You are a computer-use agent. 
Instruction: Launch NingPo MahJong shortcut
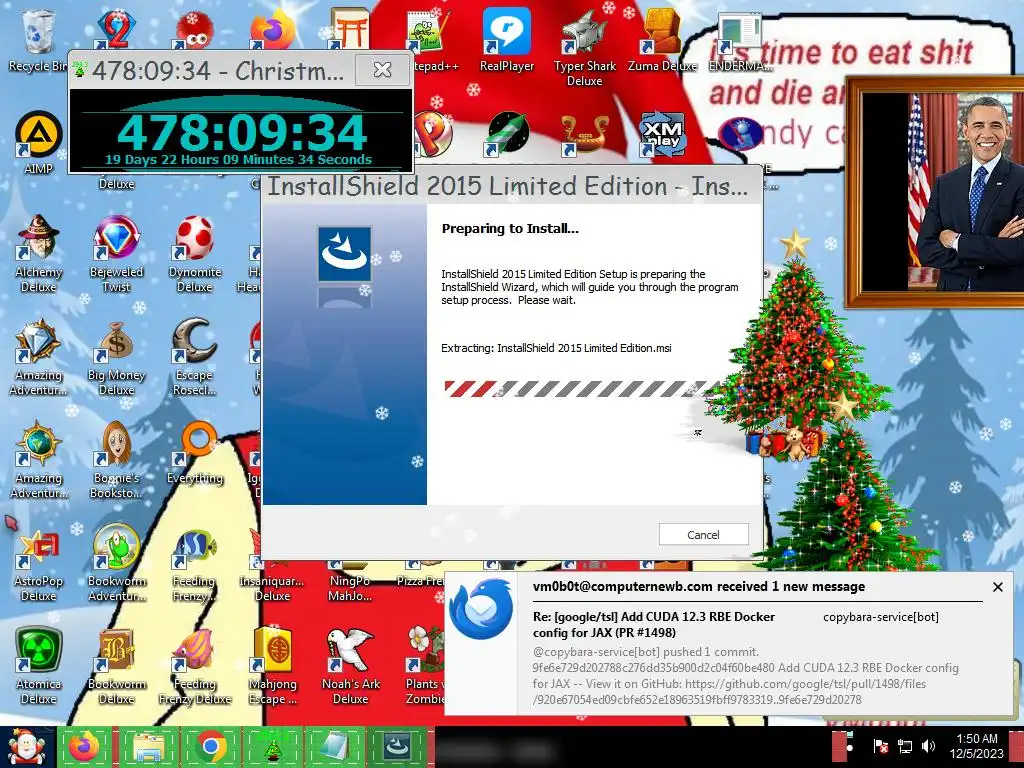click(x=350, y=580)
